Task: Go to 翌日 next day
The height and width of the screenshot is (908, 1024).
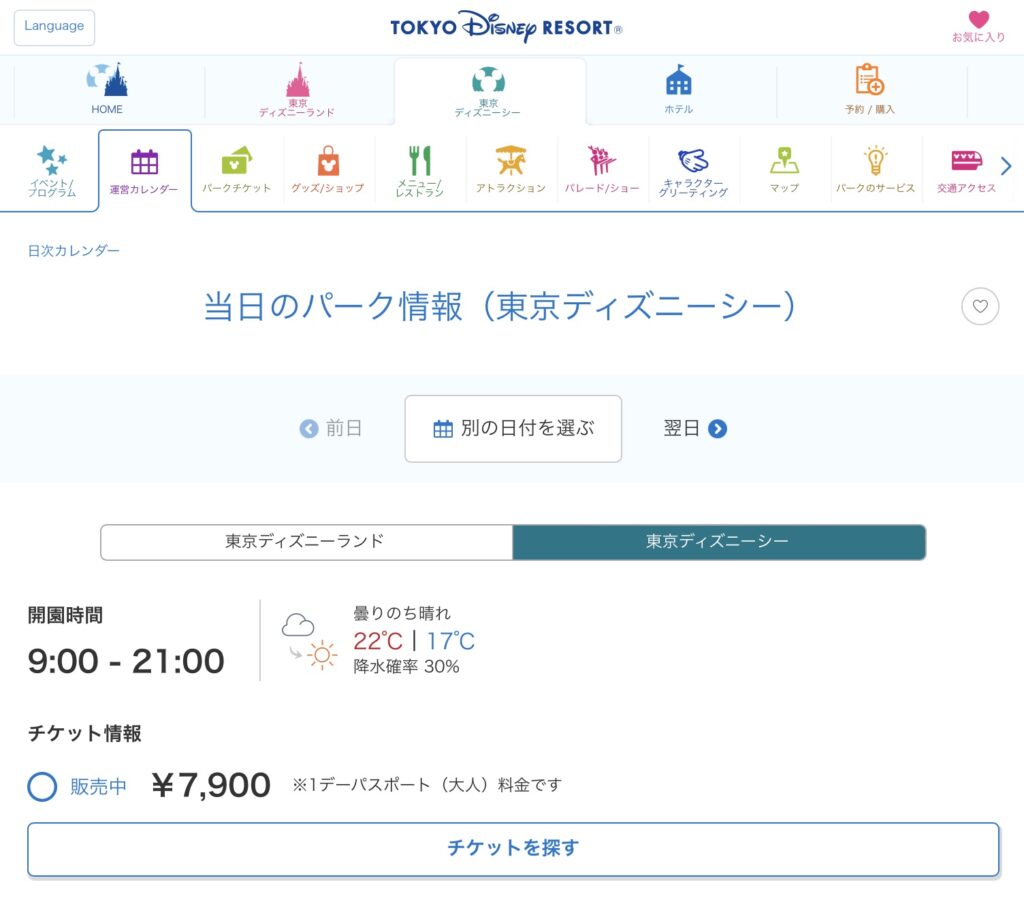Action: 695,429
